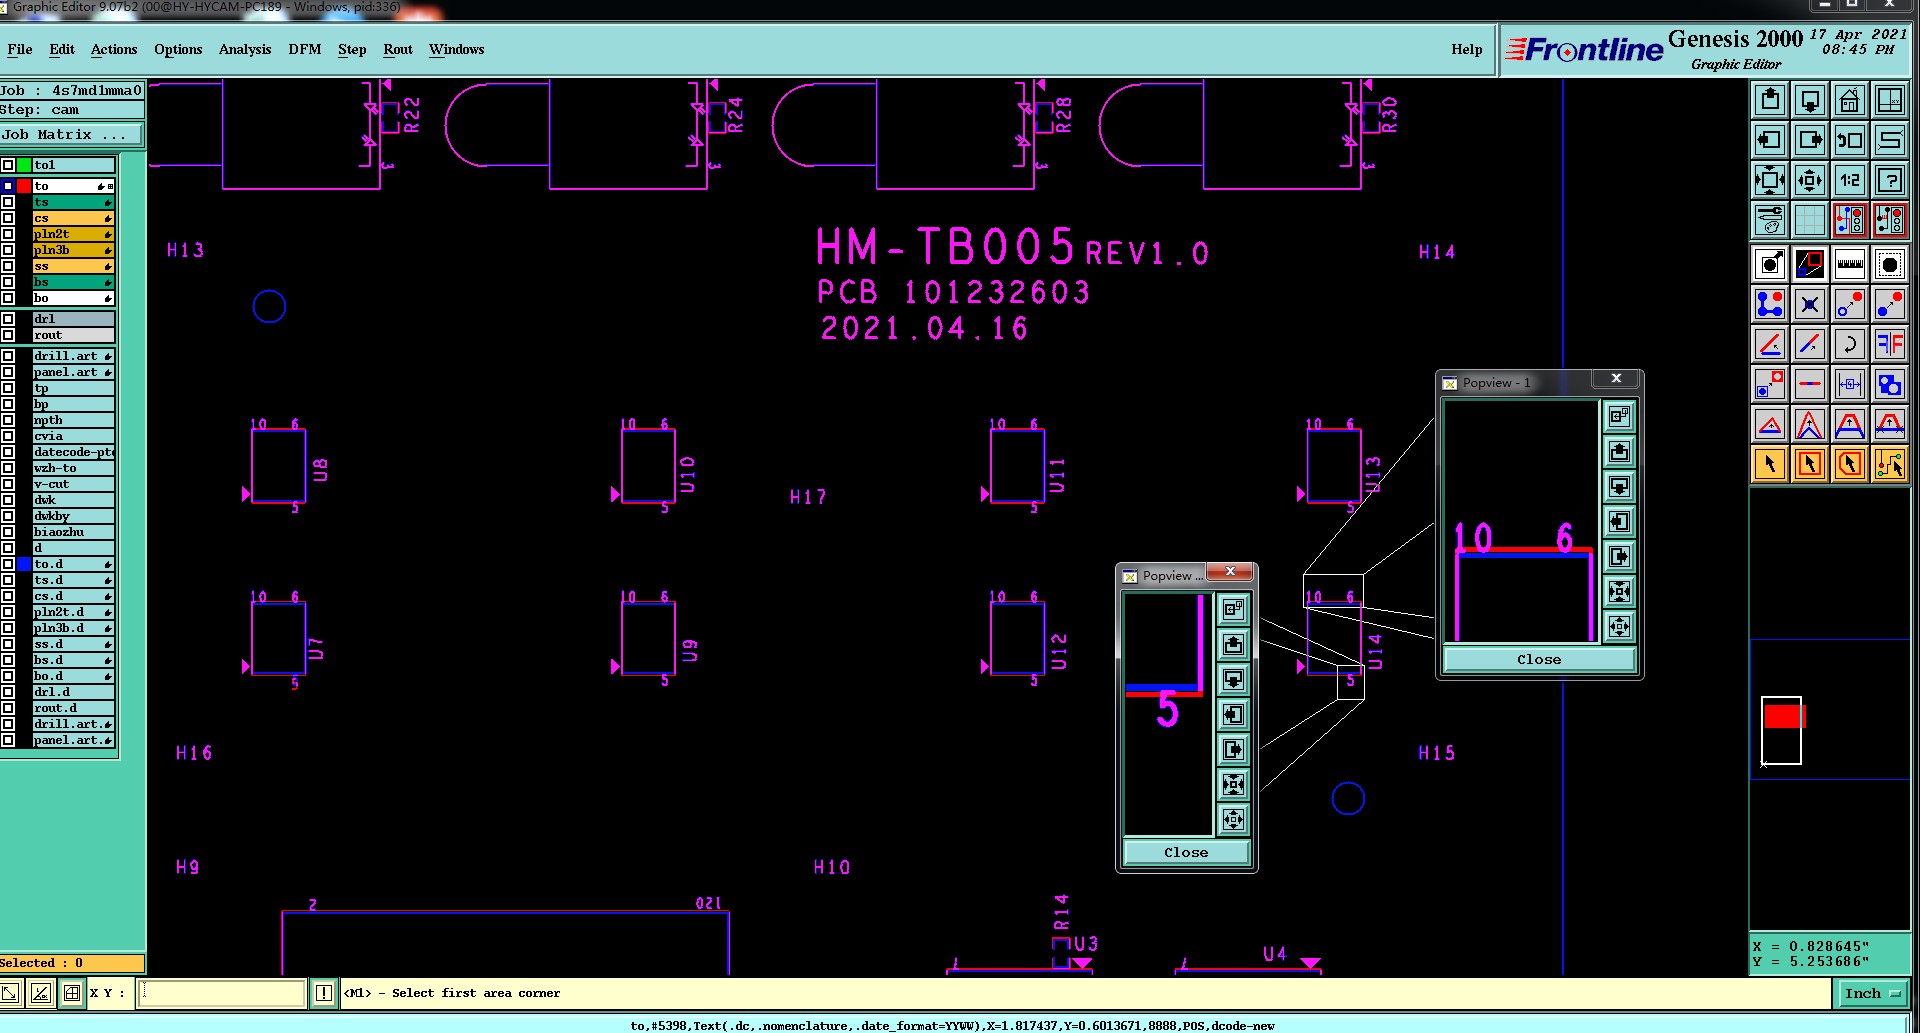Select the rectangle-select arrow tool

pyautogui.click(x=1810, y=464)
